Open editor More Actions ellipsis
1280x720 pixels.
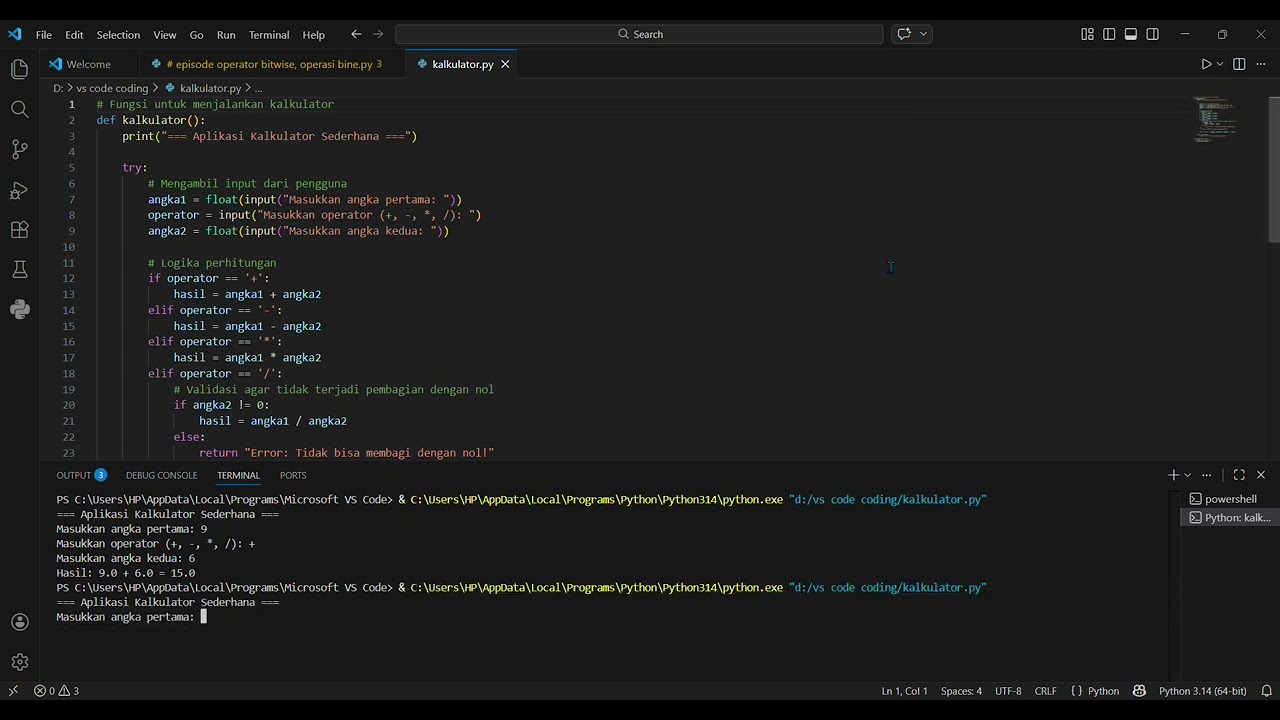pyautogui.click(x=1261, y=64)
